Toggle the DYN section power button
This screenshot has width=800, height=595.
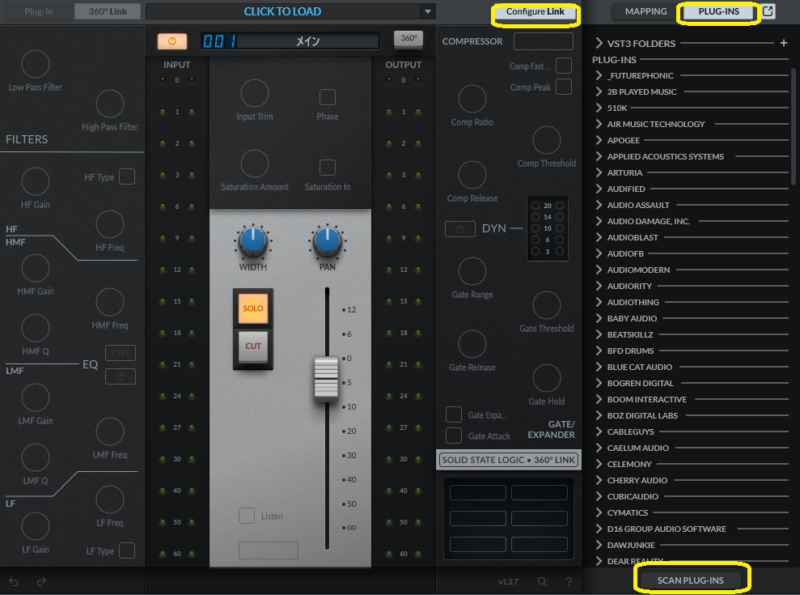tap(459, 229)
